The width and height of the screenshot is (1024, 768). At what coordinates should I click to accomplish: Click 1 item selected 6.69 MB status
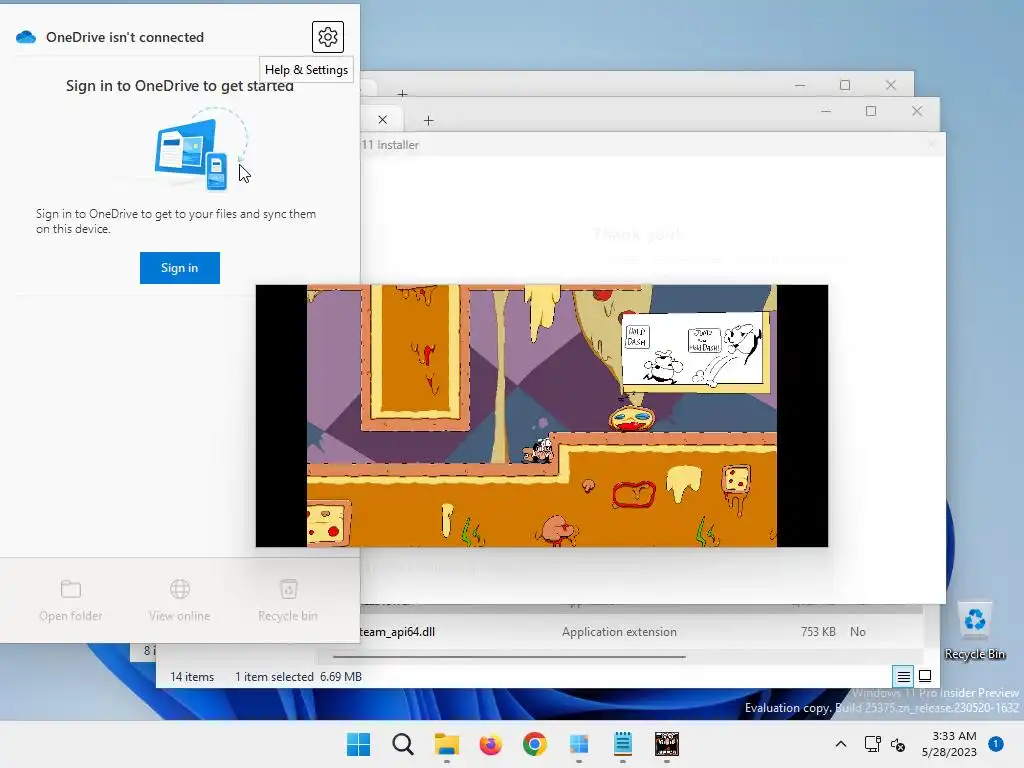[x=298, y=677]
